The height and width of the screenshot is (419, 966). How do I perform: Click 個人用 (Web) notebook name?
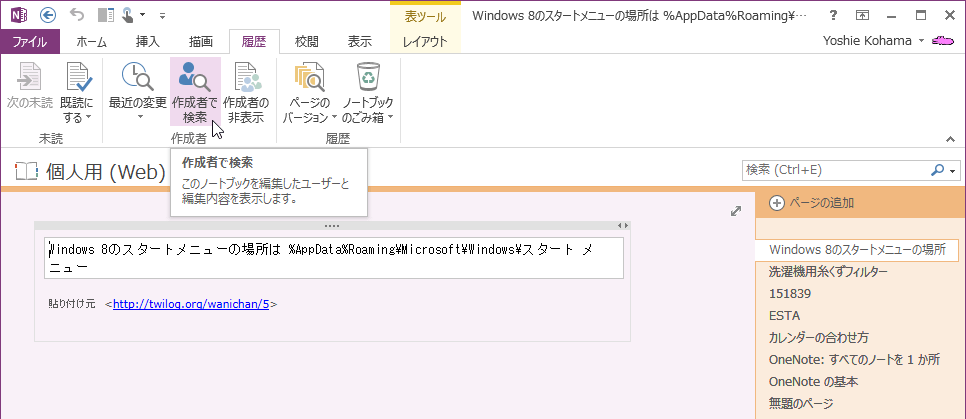[106, 173]
